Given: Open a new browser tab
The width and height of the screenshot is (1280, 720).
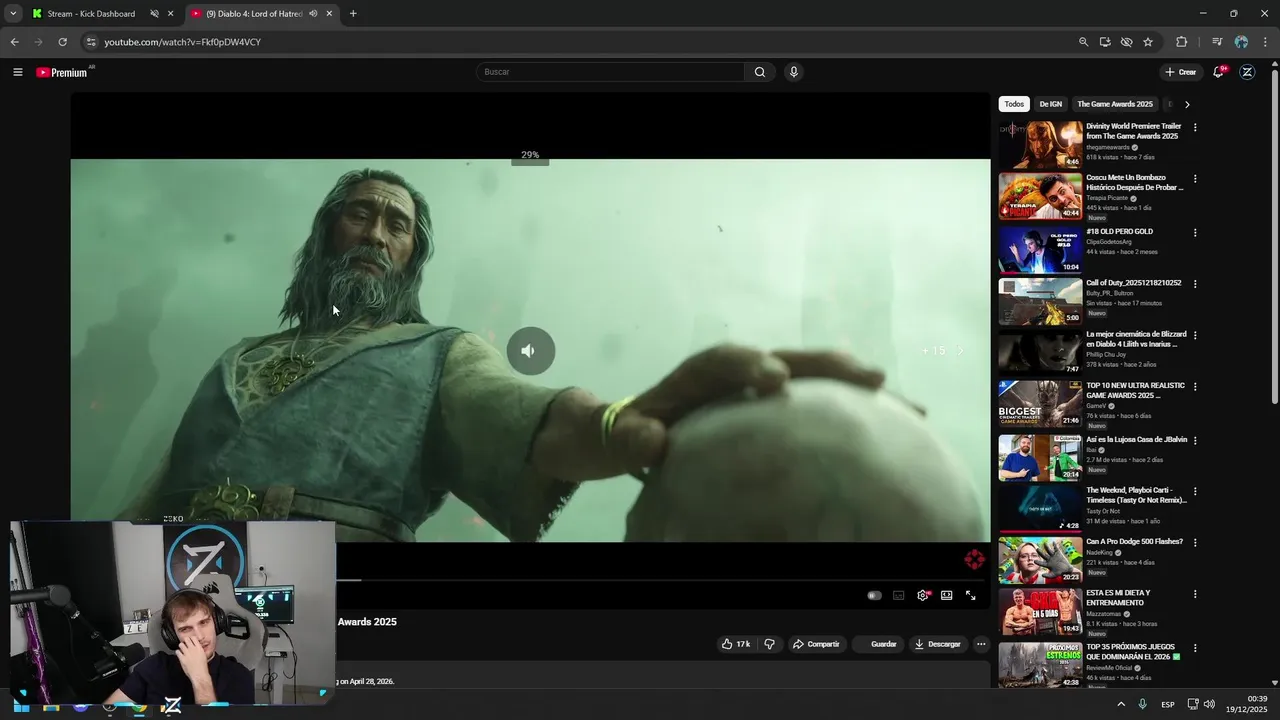Looking at the screenshot, I should click(353, 14).
